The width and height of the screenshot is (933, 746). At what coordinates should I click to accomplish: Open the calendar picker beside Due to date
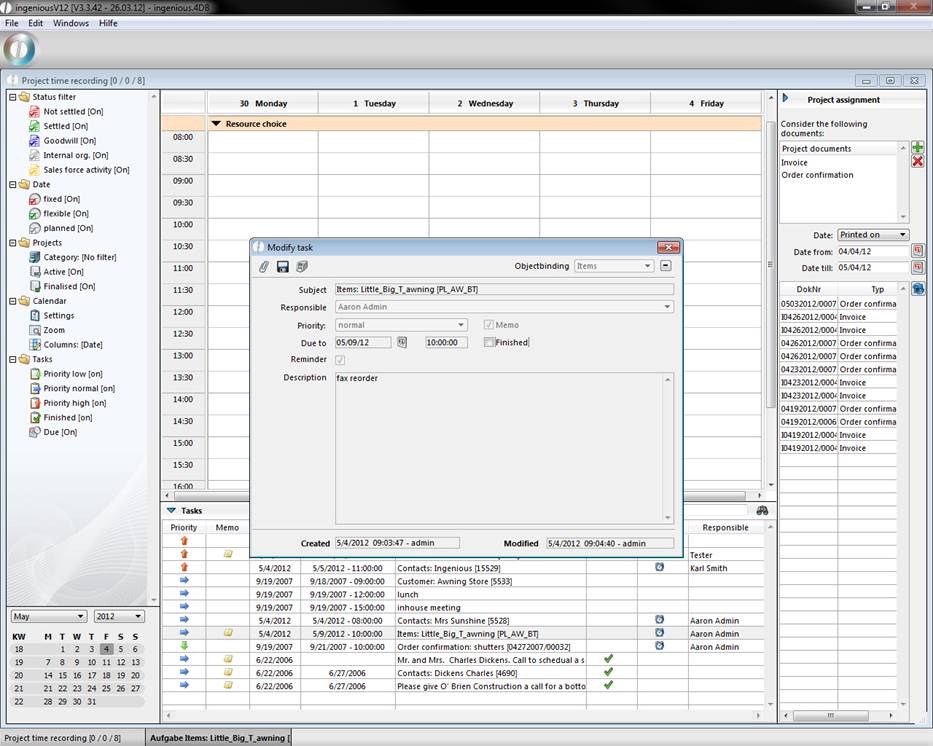(x=402, y=342)
